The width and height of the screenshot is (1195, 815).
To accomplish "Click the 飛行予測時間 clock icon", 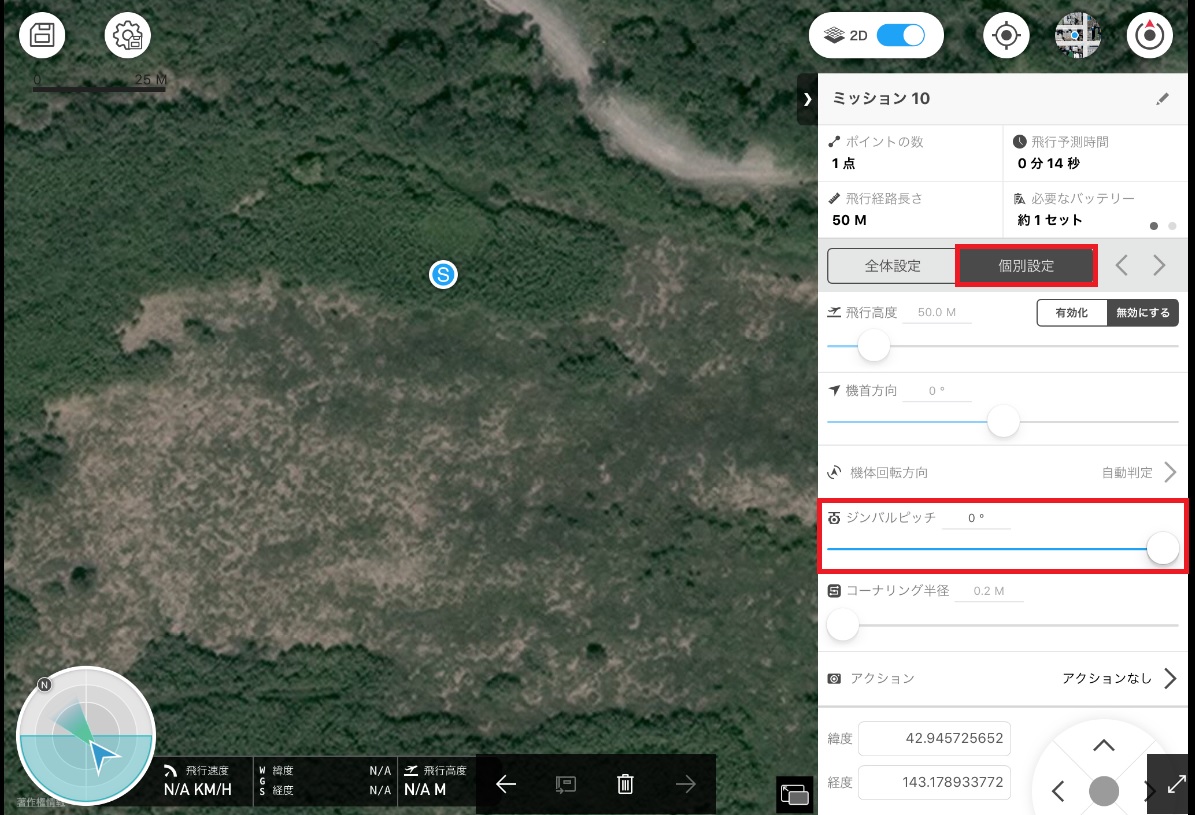I will (x=1020, y=142).
